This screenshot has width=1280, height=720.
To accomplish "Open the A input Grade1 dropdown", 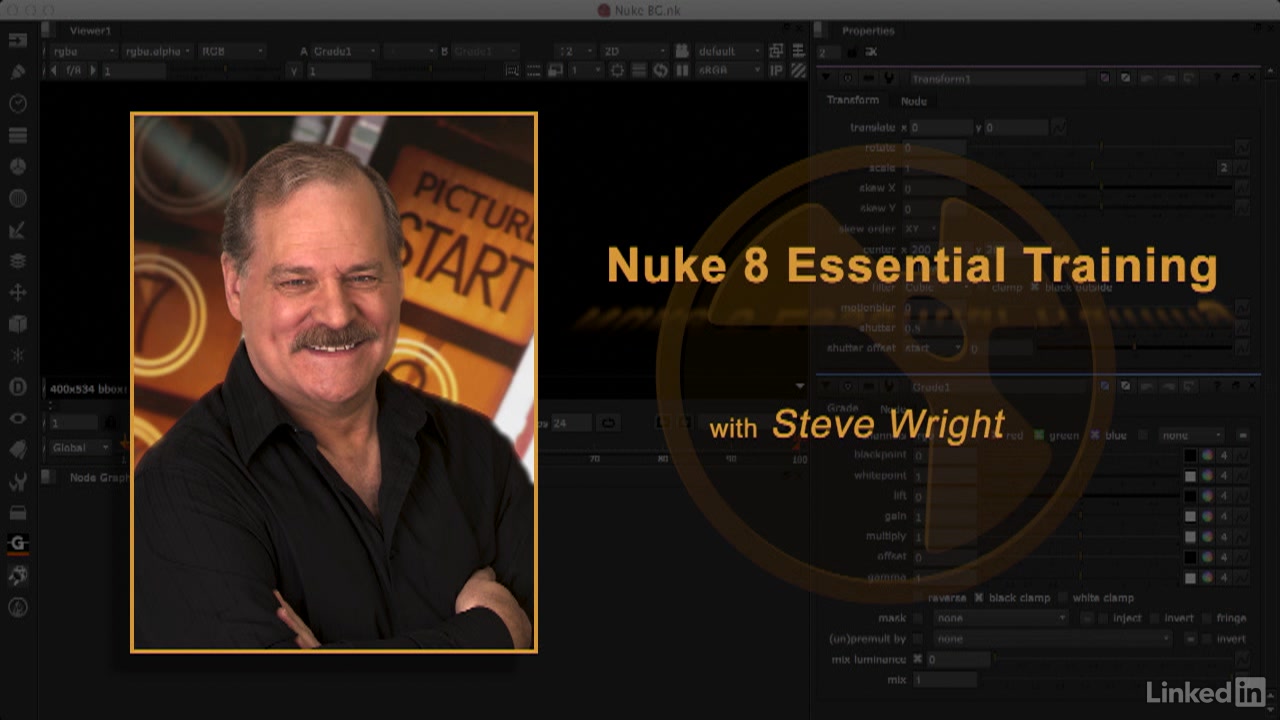I will [x=345, y=51].
